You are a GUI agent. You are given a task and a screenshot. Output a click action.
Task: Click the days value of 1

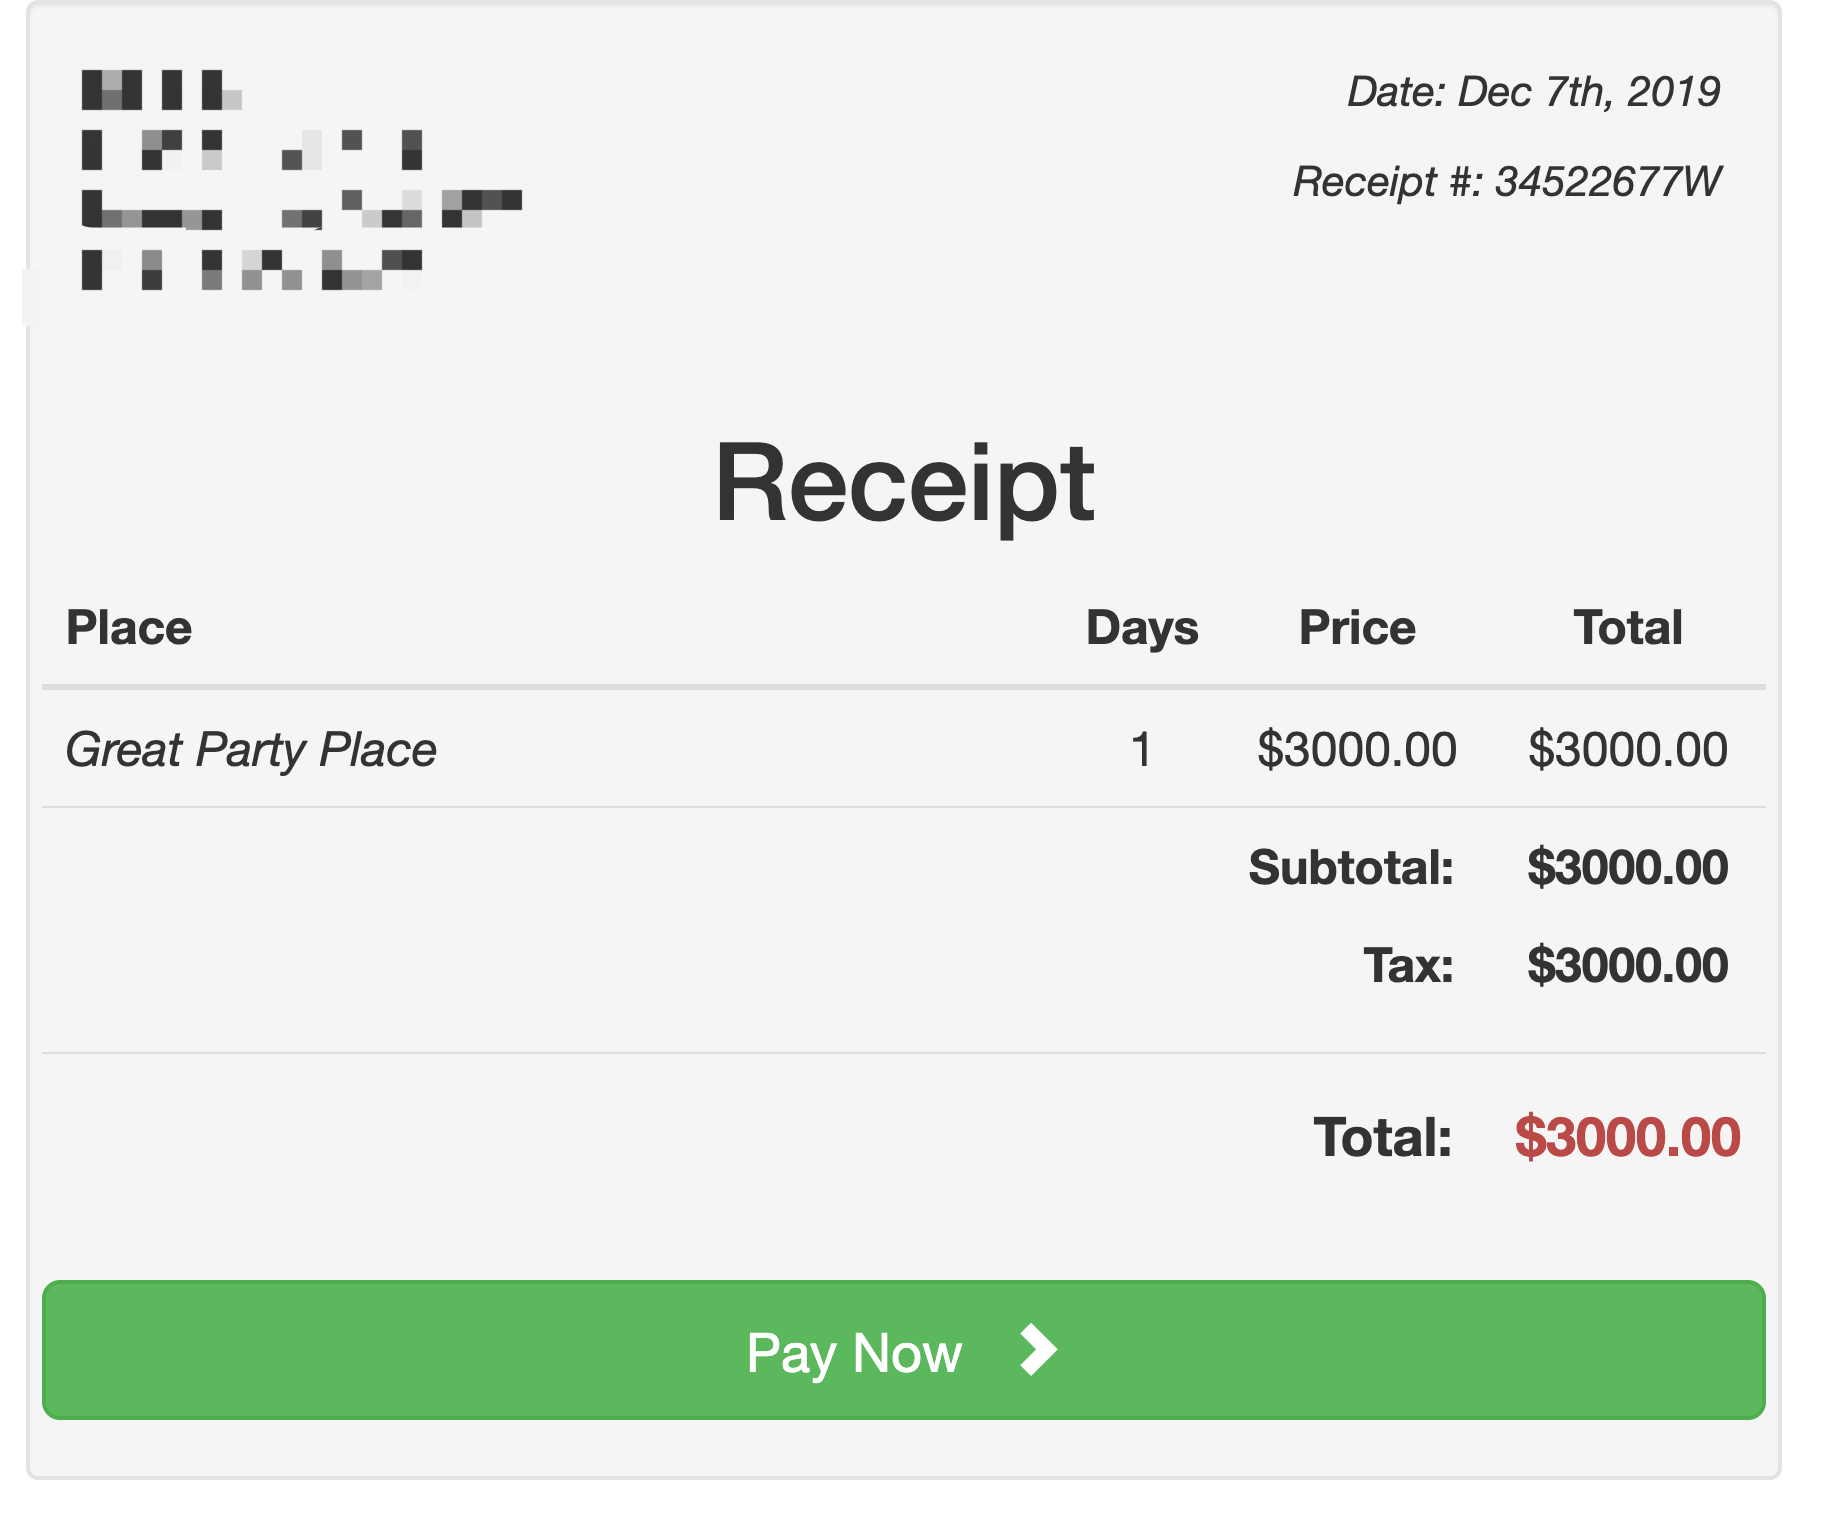[x=1141, y=750]
